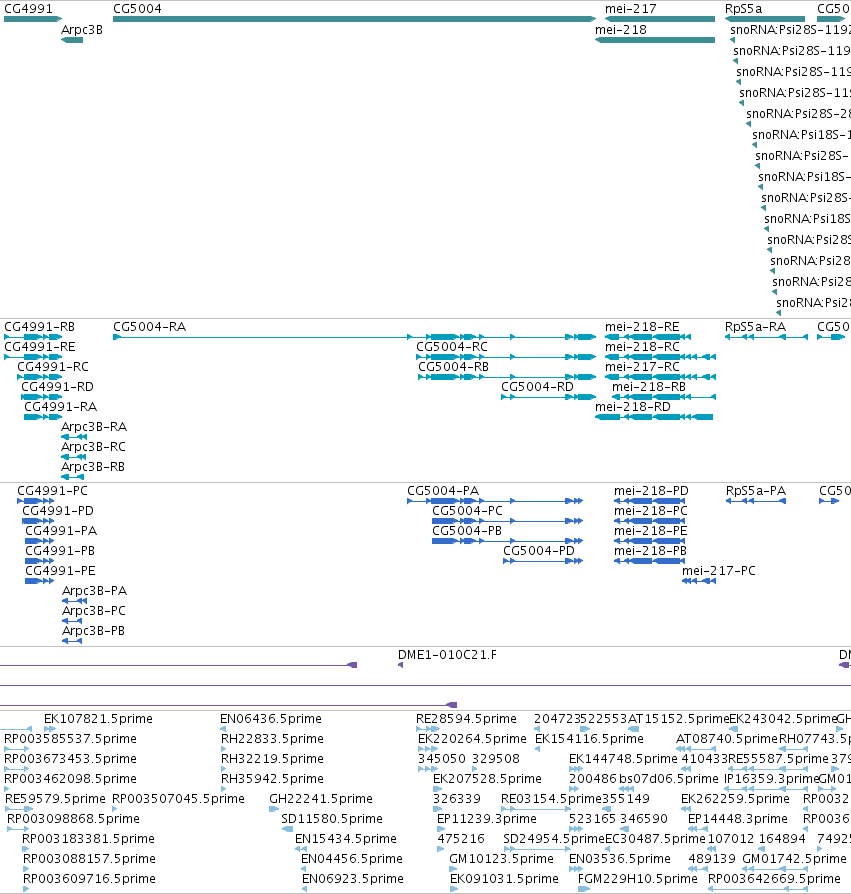
Task: Click transcript mei-218-RB
Action: point(649,387)
